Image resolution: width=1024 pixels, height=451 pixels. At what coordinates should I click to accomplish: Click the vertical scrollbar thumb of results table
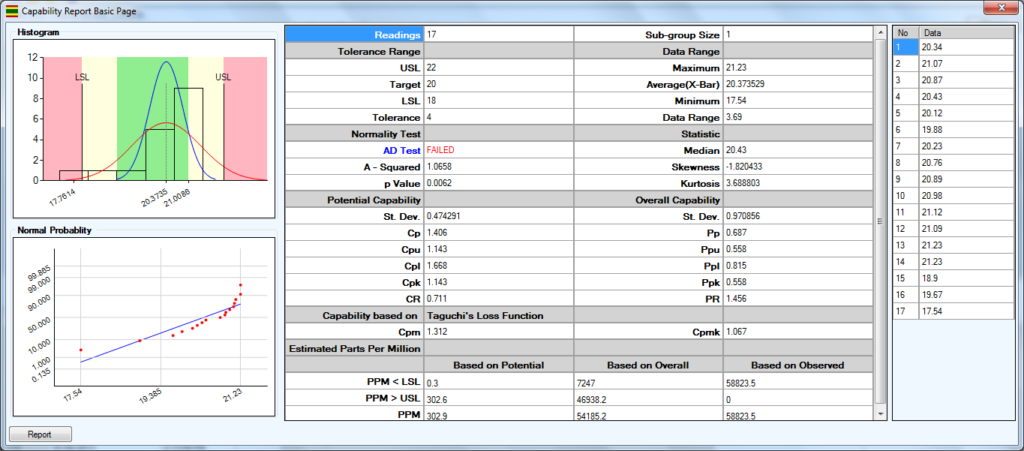(x=881, y=220)
